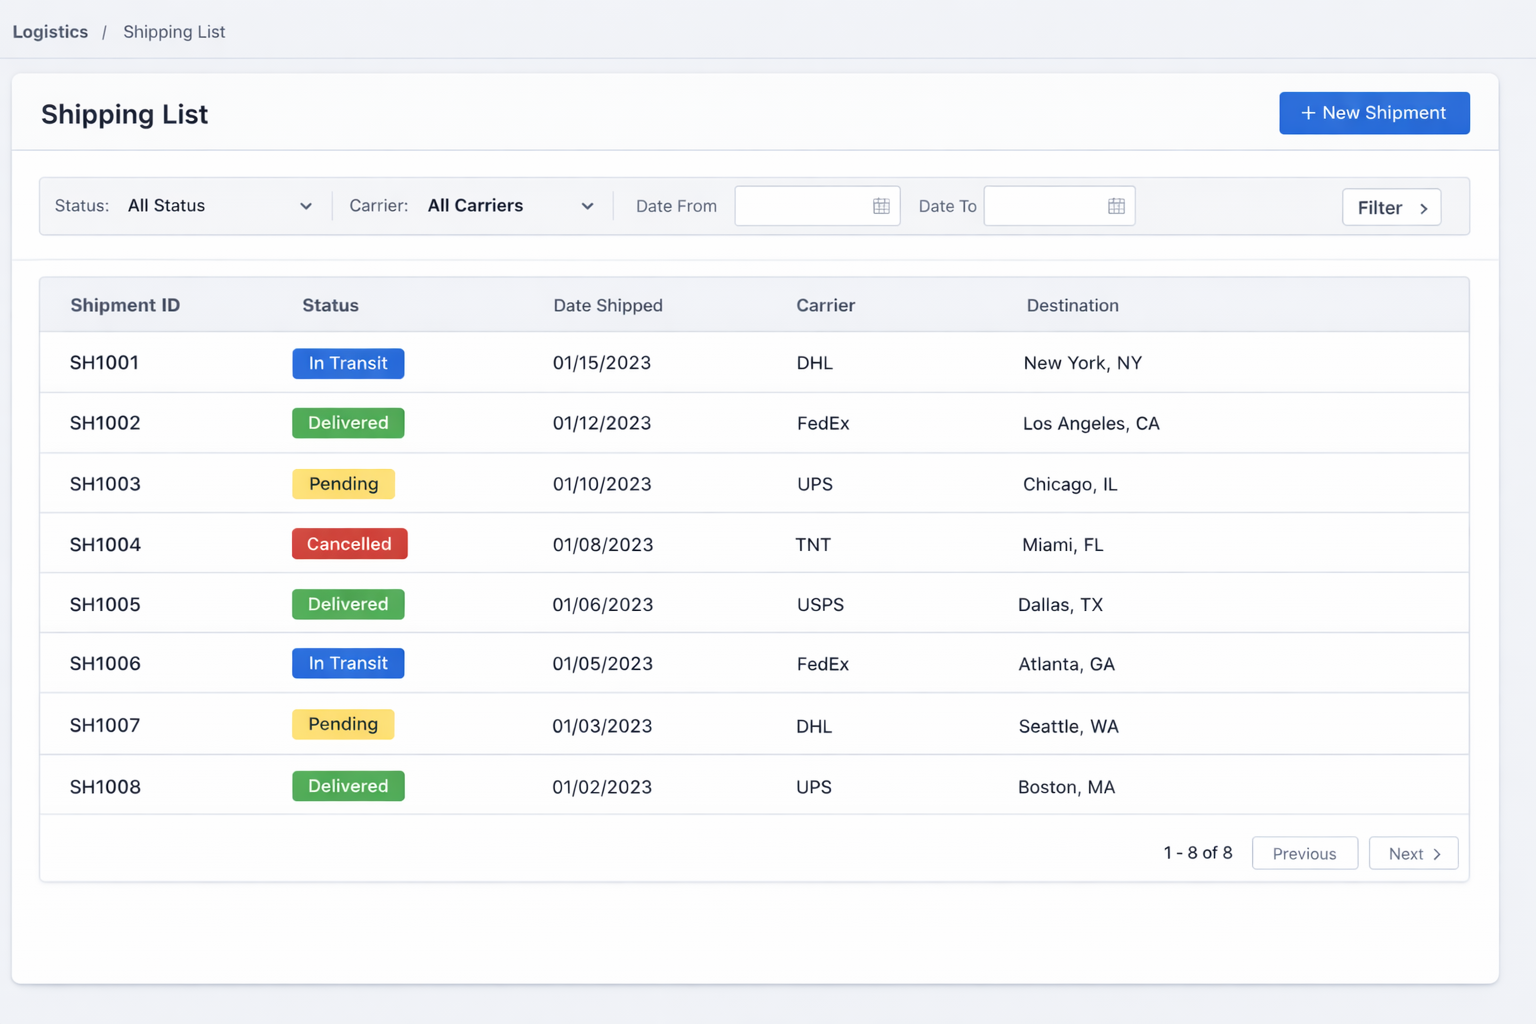Select the Delivered badge on SH1008
Image resolution: width=1536 pixels, height=1024 pixels.
click(x=348, y=786)
